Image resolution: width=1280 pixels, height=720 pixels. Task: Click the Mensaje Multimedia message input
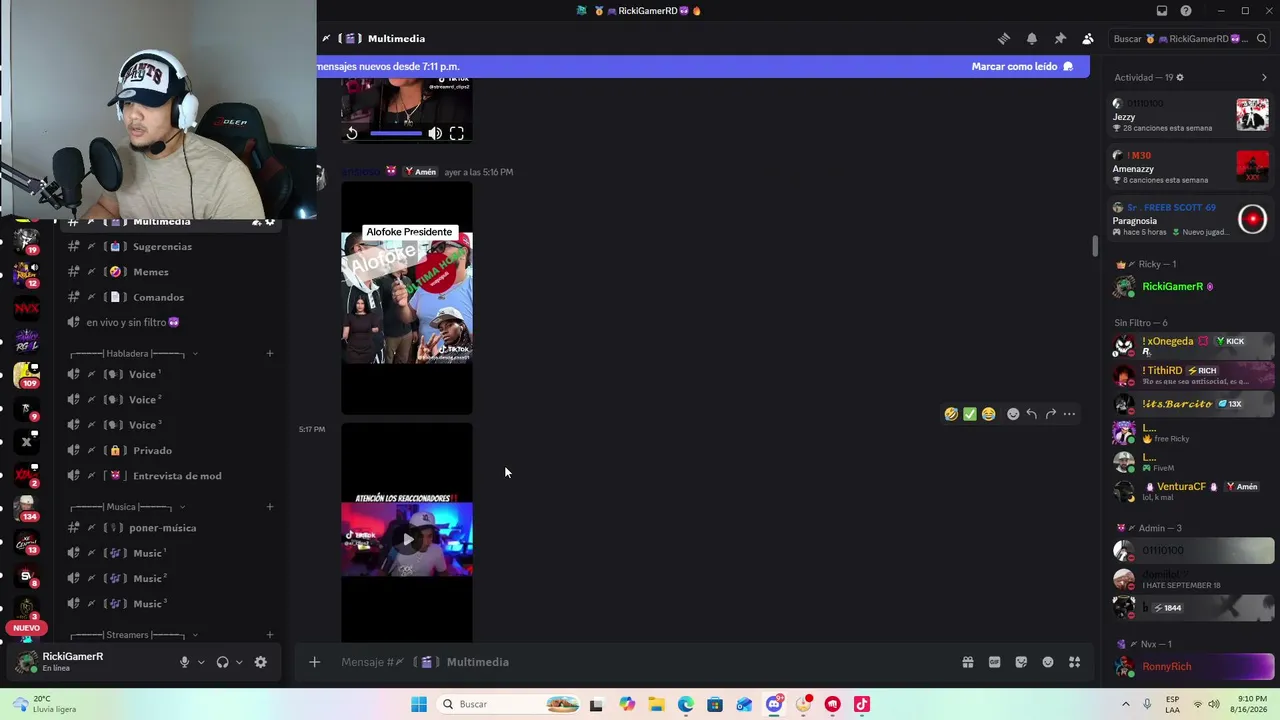point(640,662)
